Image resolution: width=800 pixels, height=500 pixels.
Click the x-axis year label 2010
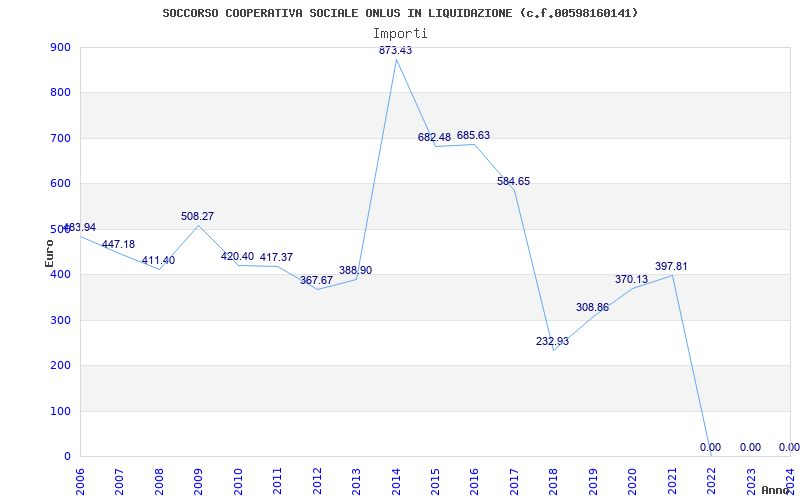click(x=238, y=481)
